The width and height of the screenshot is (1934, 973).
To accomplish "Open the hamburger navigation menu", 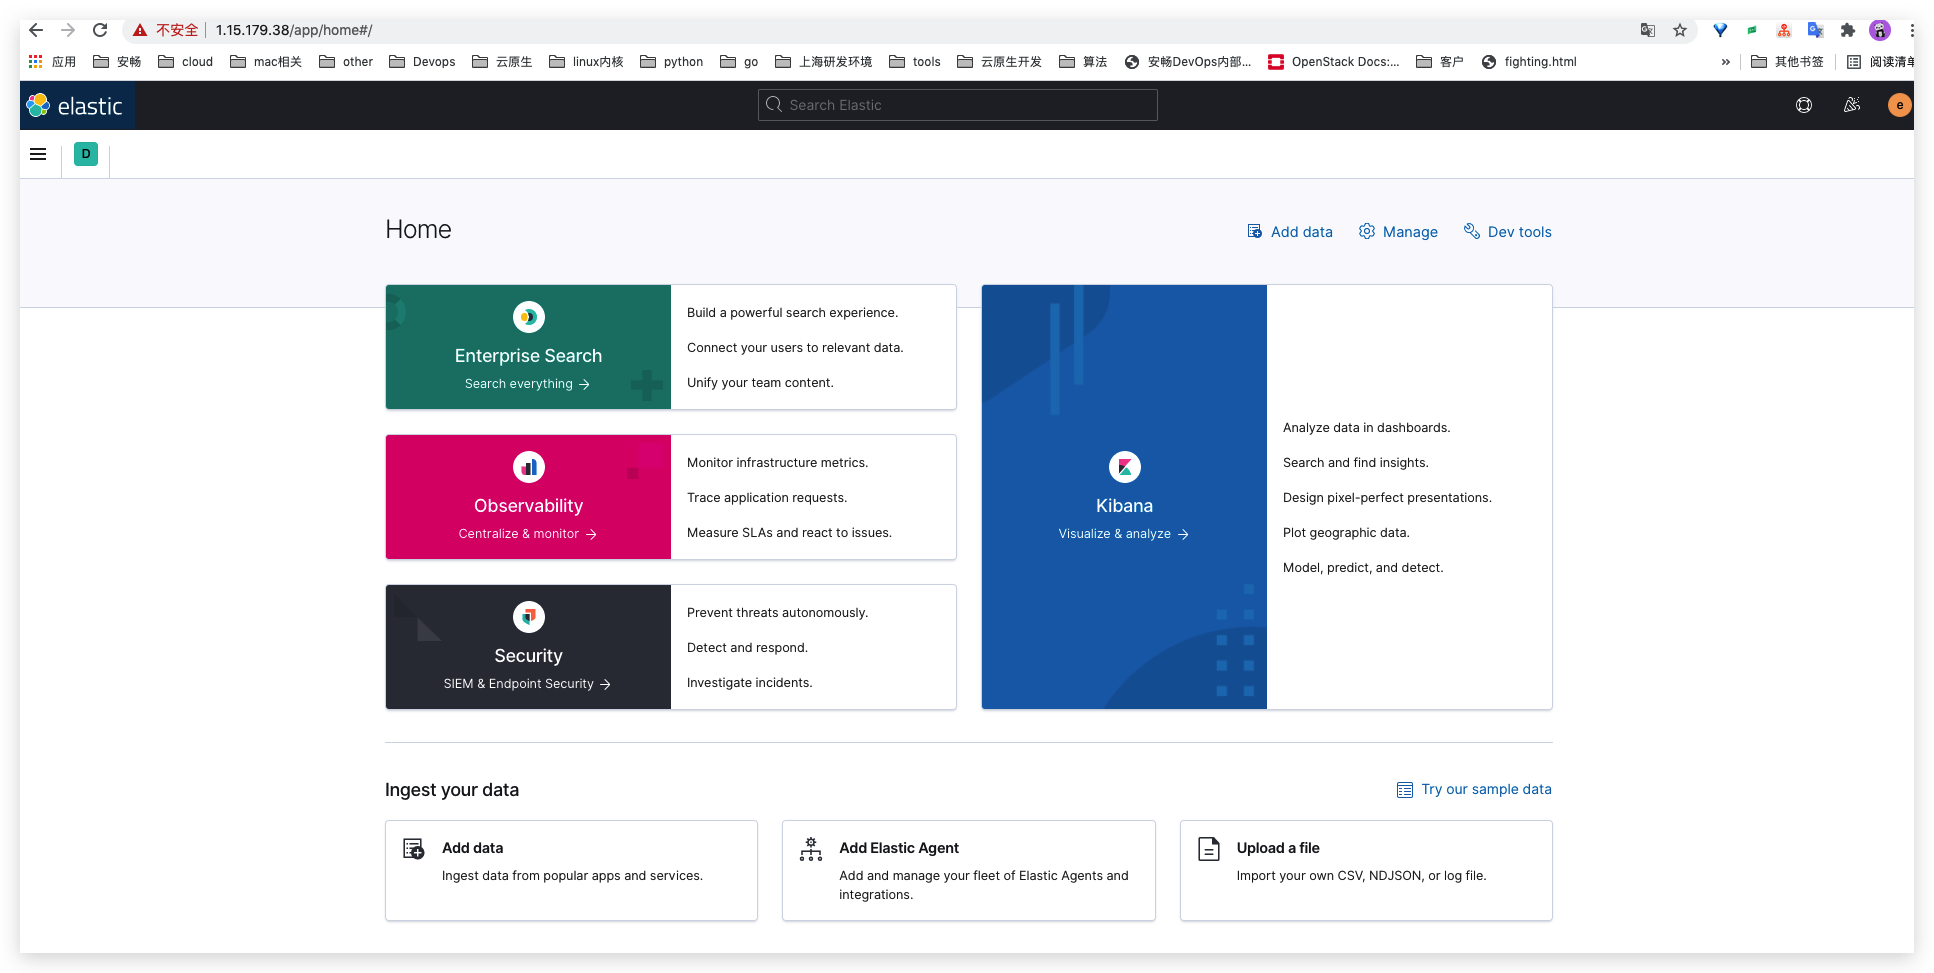I will pos(38,154).
